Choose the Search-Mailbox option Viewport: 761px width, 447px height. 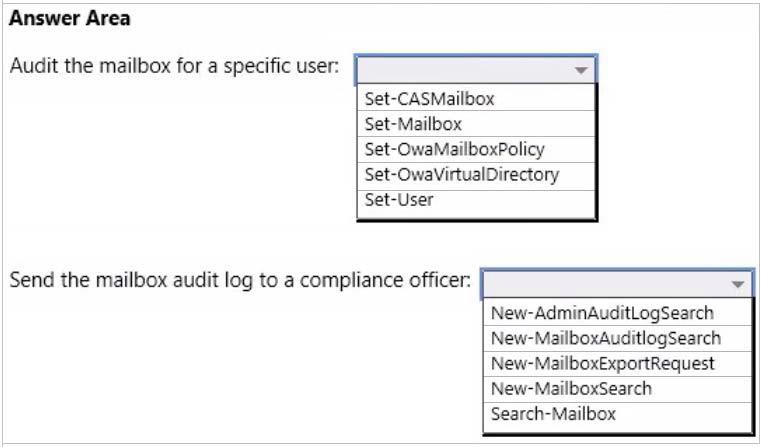(x=617, y=415)
